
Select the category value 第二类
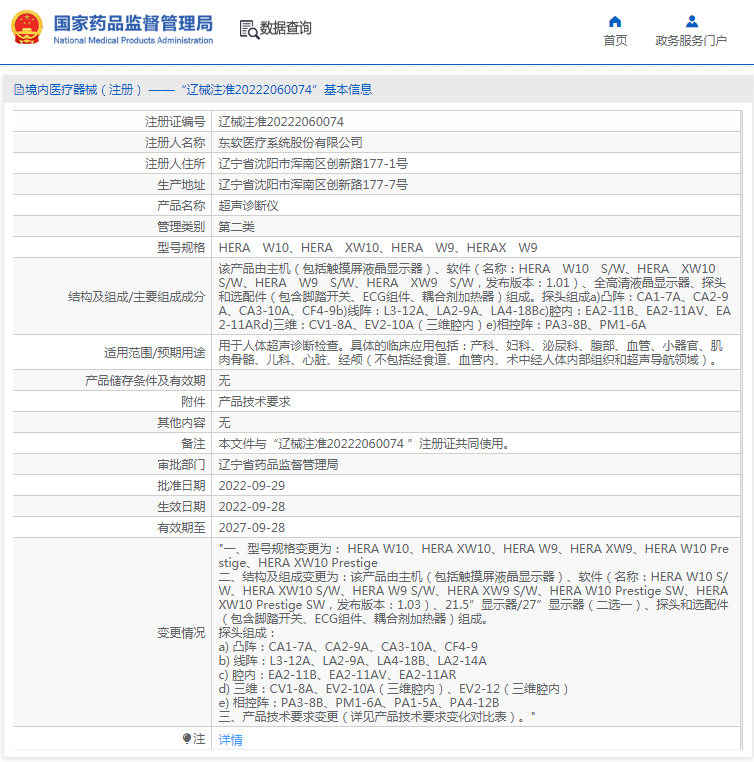[x=237, y=226]
